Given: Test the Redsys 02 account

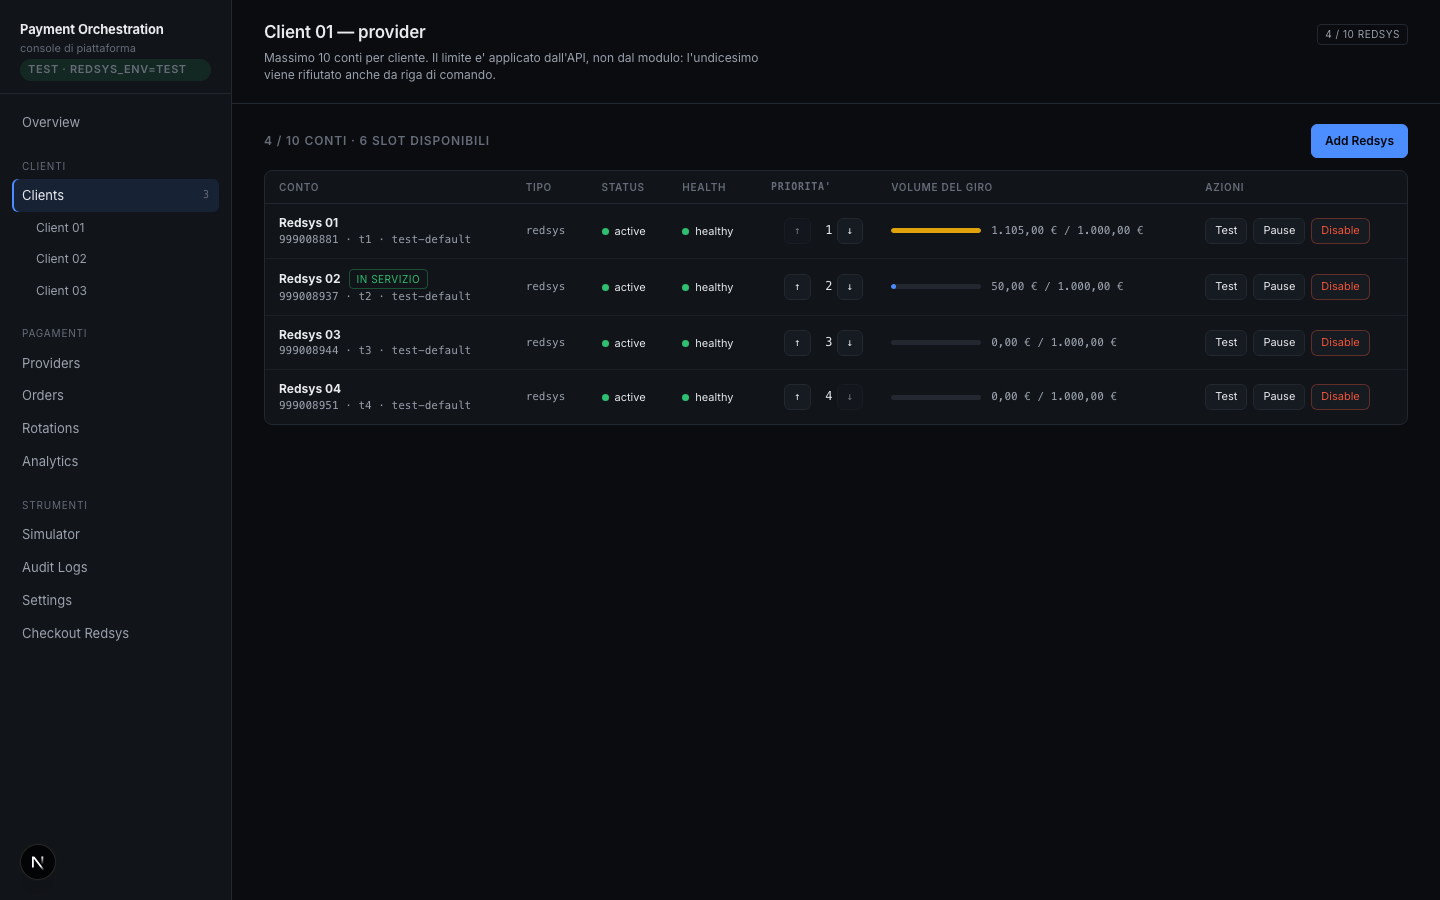Looking at the screenshot, I should point(1226,287).
